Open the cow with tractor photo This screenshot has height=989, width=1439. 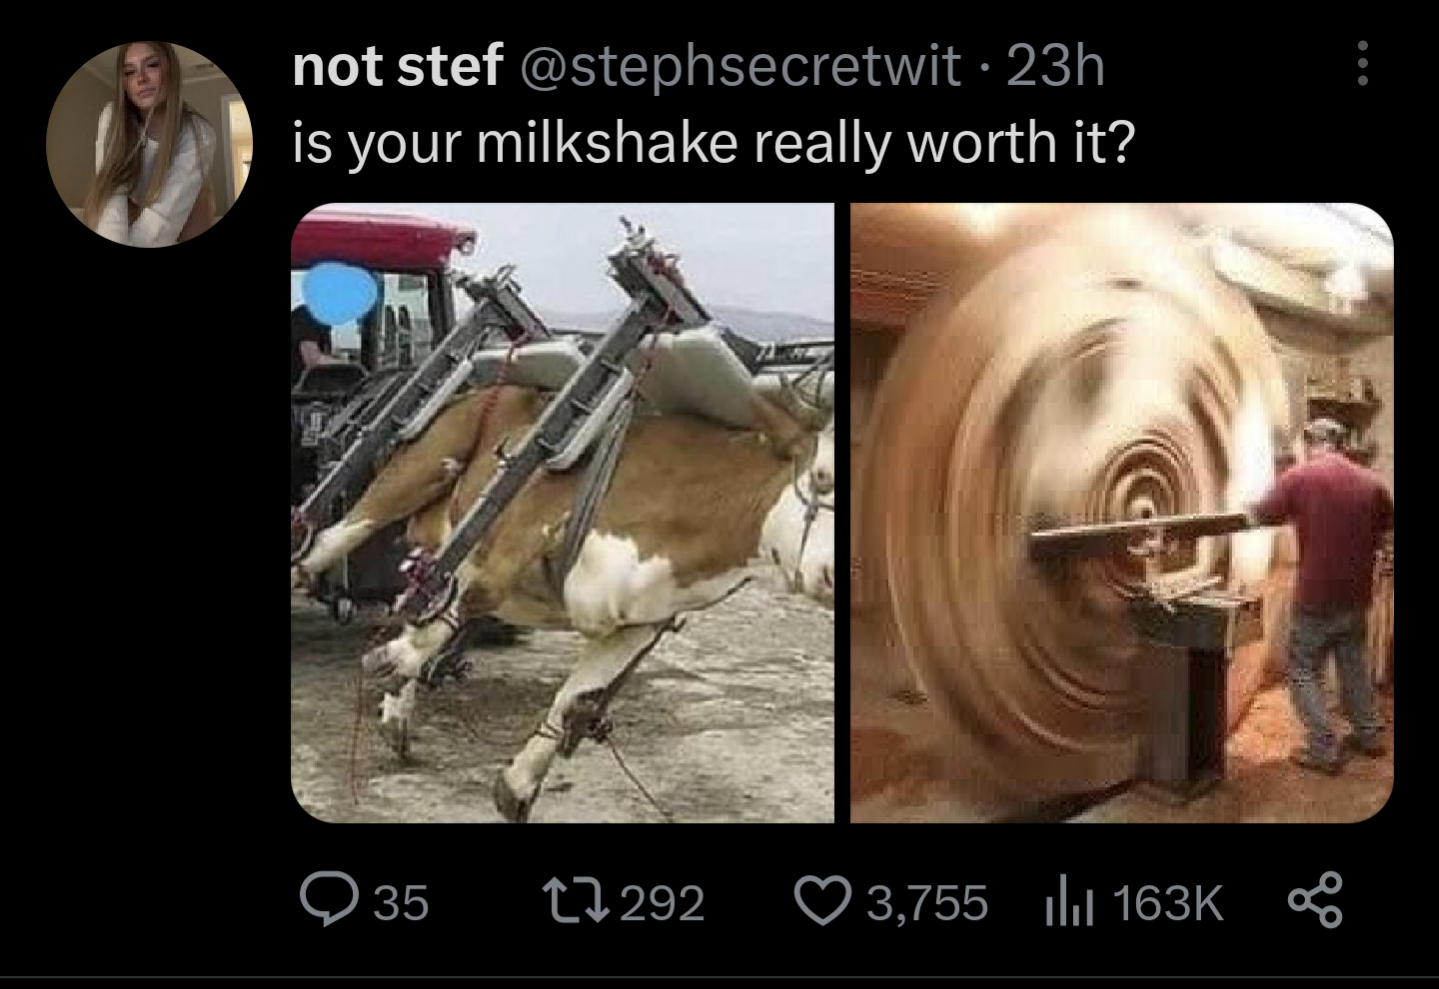point(563,513)
